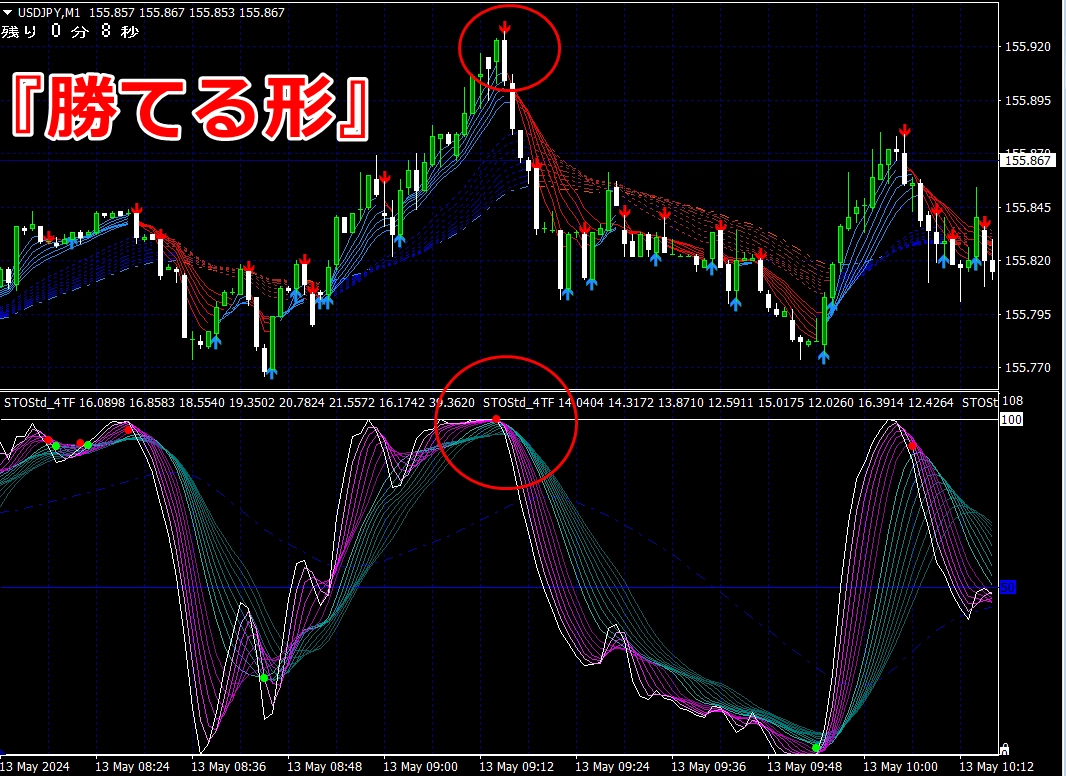Click the small icon at bottom-right corner
Viewport: 1066px width, 776px height.
1004,749
